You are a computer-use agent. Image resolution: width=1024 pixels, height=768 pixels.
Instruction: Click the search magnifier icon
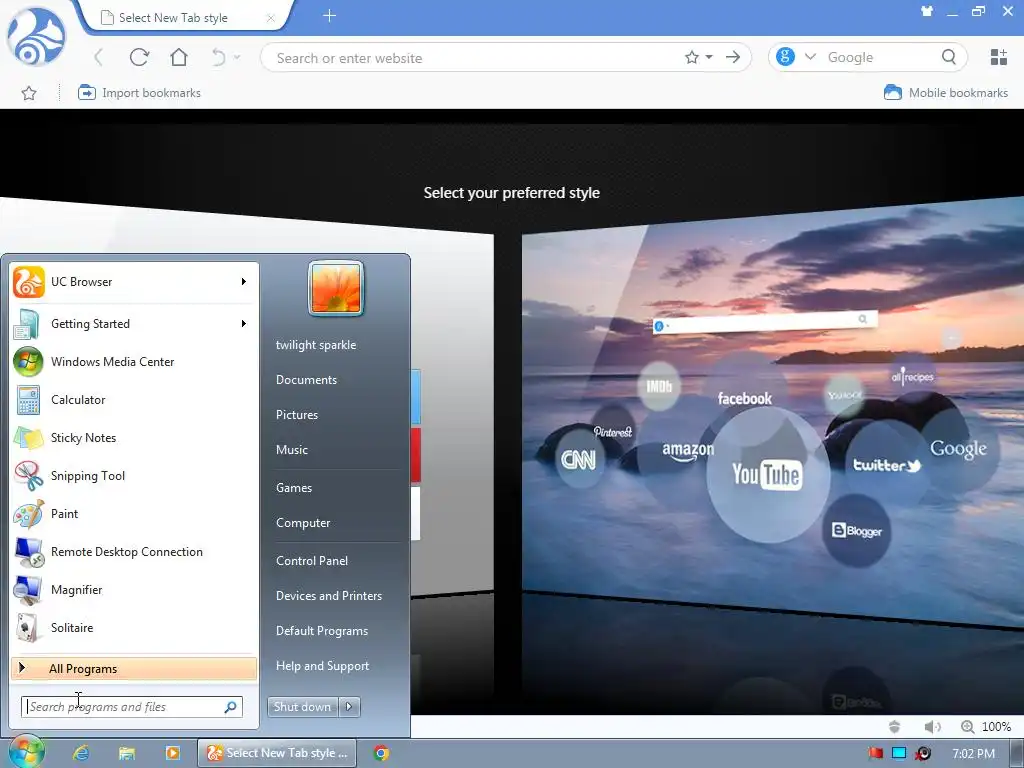point(949,57)
